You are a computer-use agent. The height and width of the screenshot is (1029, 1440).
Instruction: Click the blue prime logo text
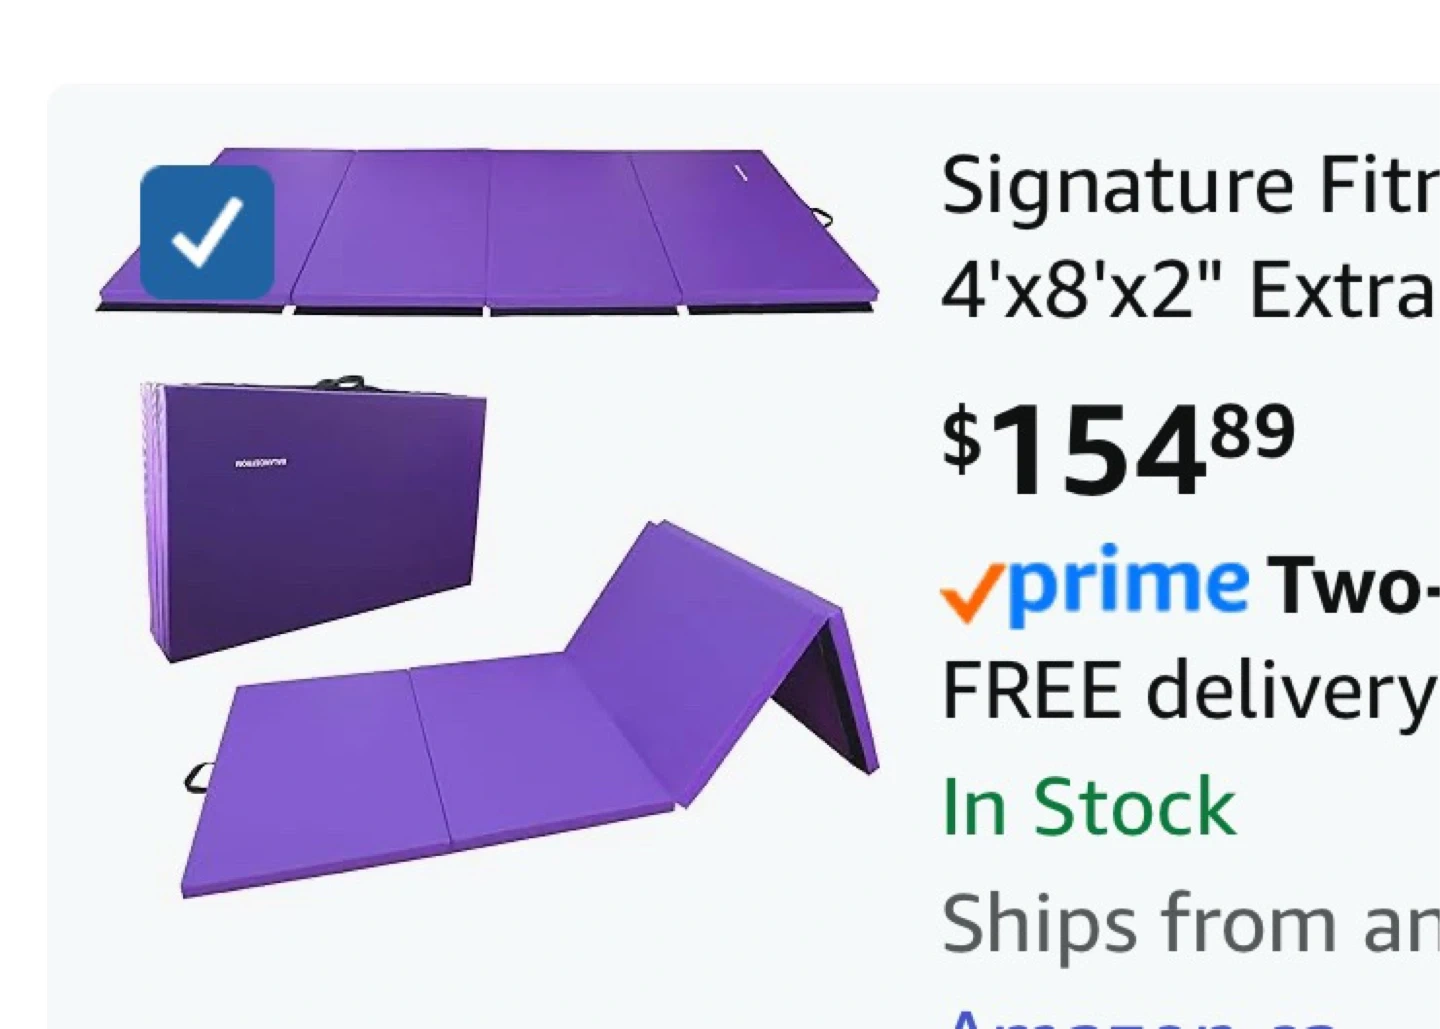(1129, 584)
